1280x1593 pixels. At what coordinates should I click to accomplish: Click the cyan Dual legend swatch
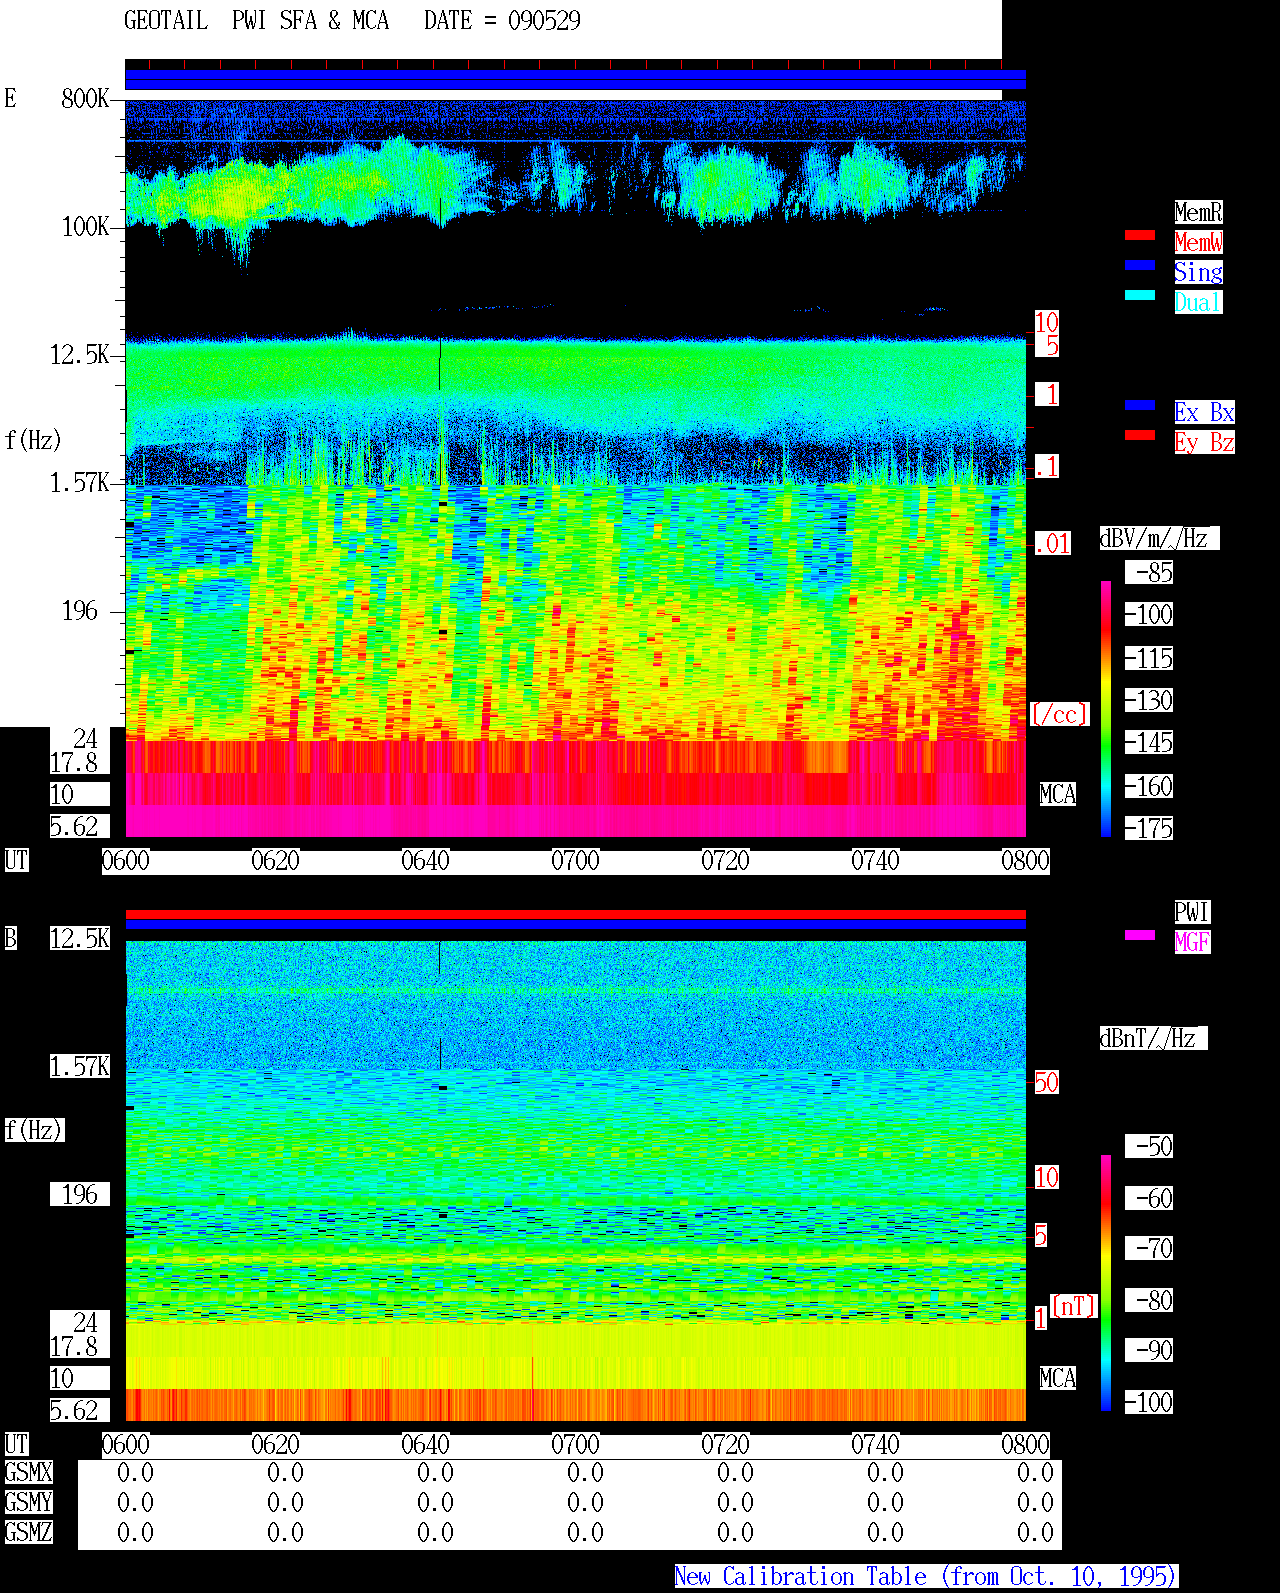[x=1140, y=295]
